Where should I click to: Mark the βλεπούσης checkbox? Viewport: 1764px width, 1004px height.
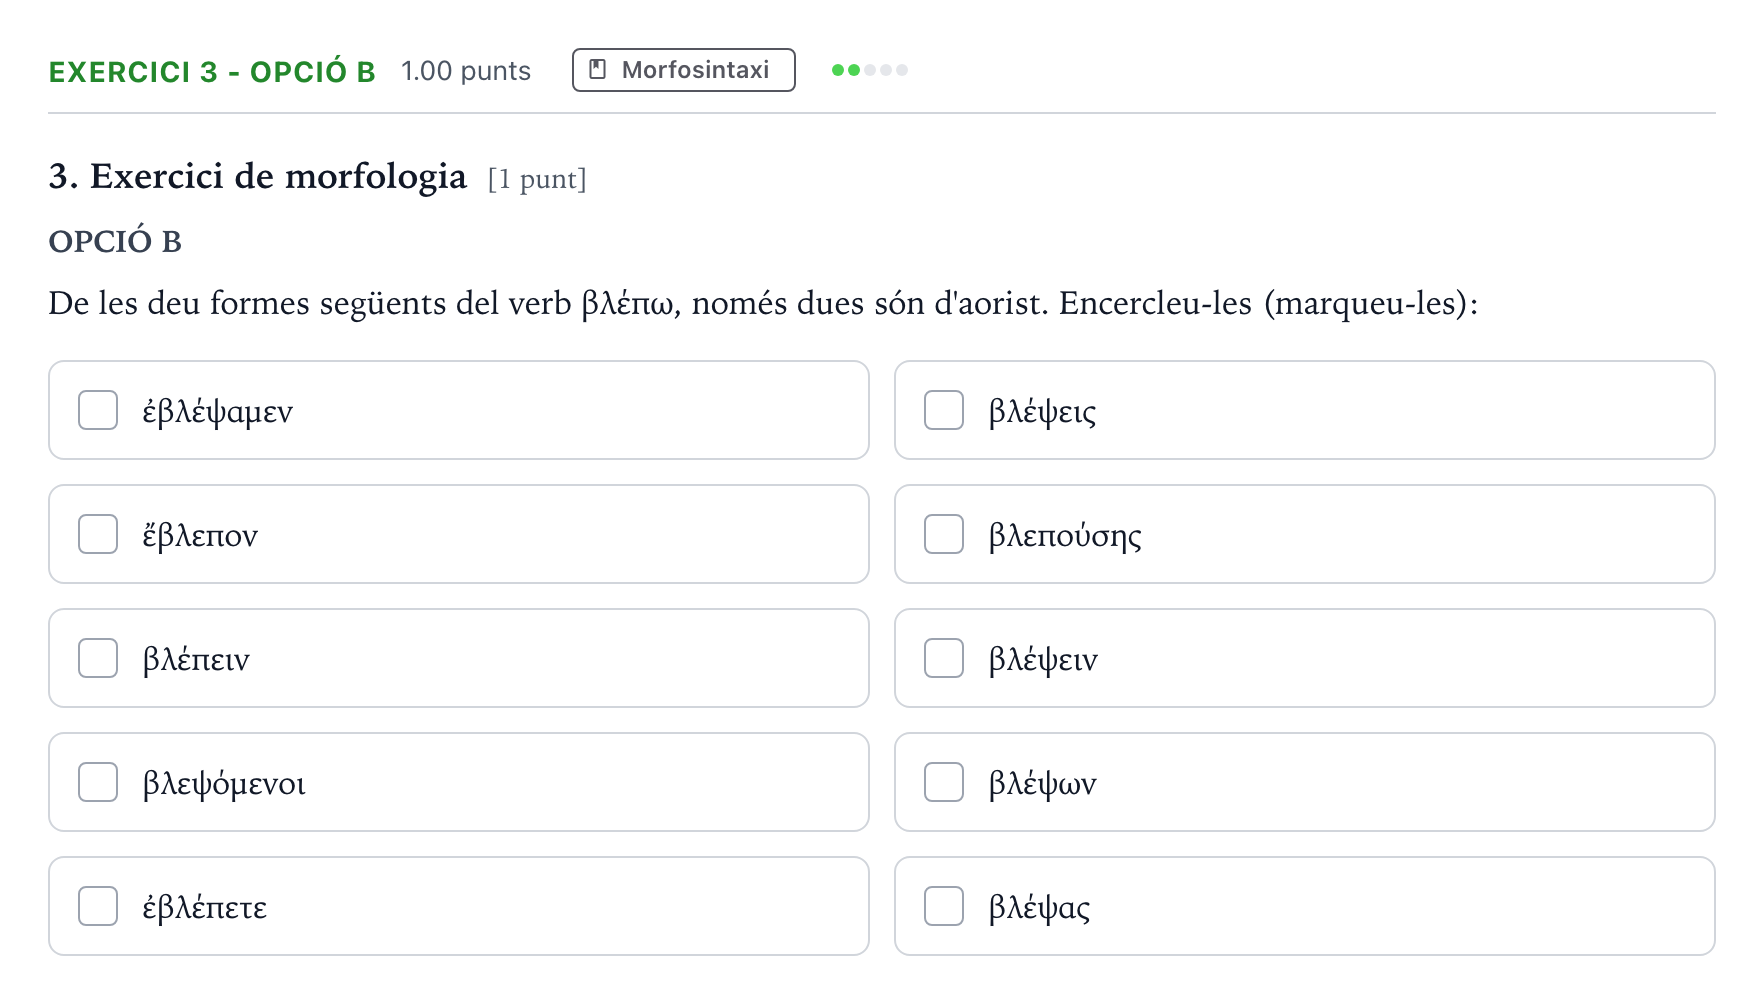point(944,534)
